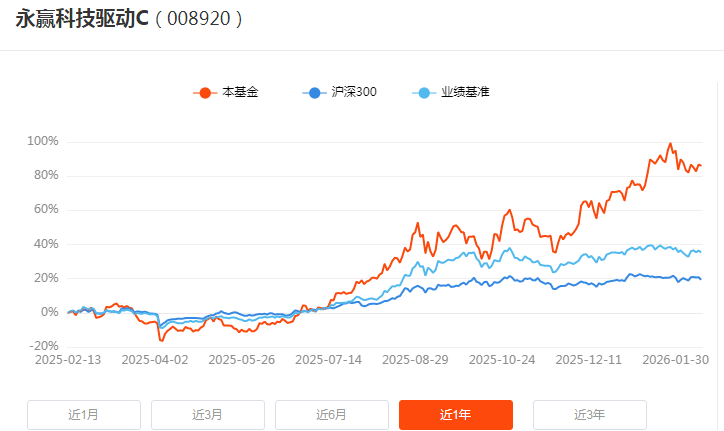Switch chart to 近3年 range
Screen dimensions: 724x431
[x=590, y=414]
